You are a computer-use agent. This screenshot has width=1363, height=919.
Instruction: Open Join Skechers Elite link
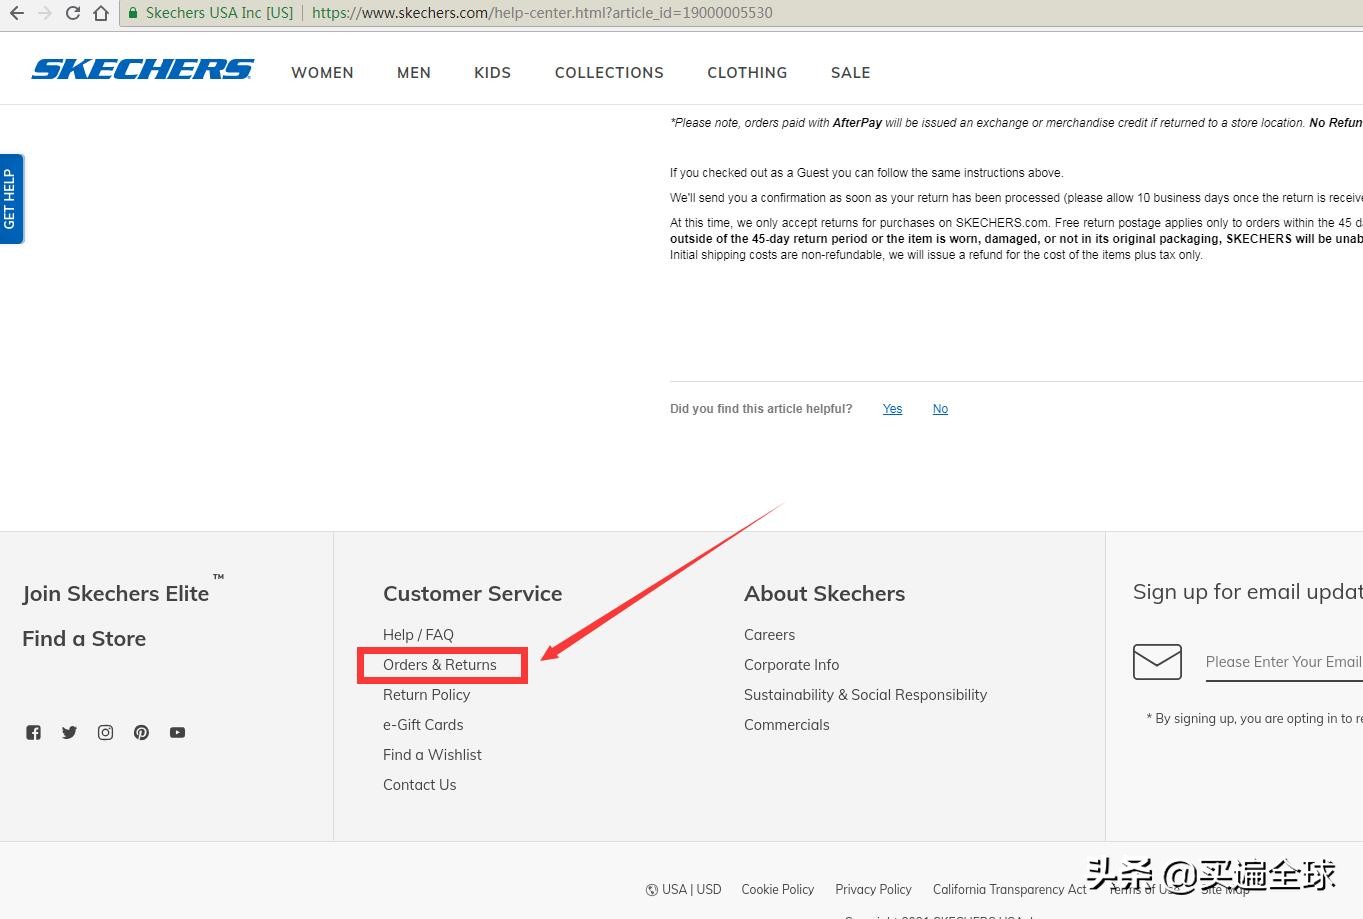click(x=116, y=593)
